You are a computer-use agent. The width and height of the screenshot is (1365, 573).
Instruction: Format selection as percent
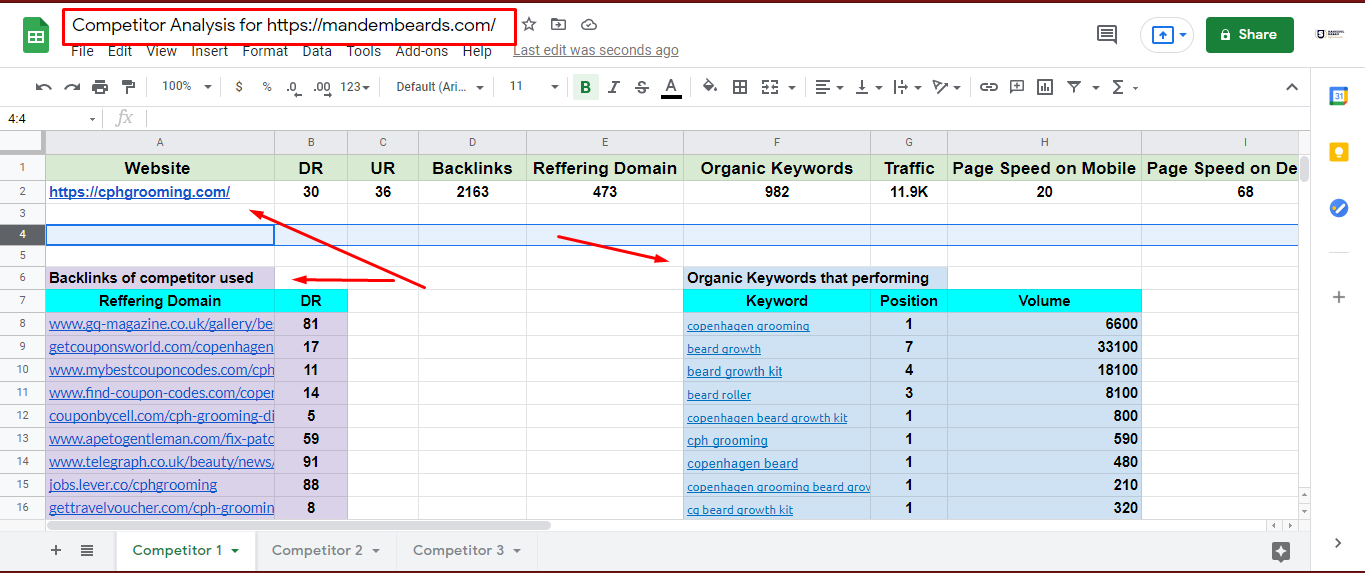pyautogui.click(x=267, y=87)
